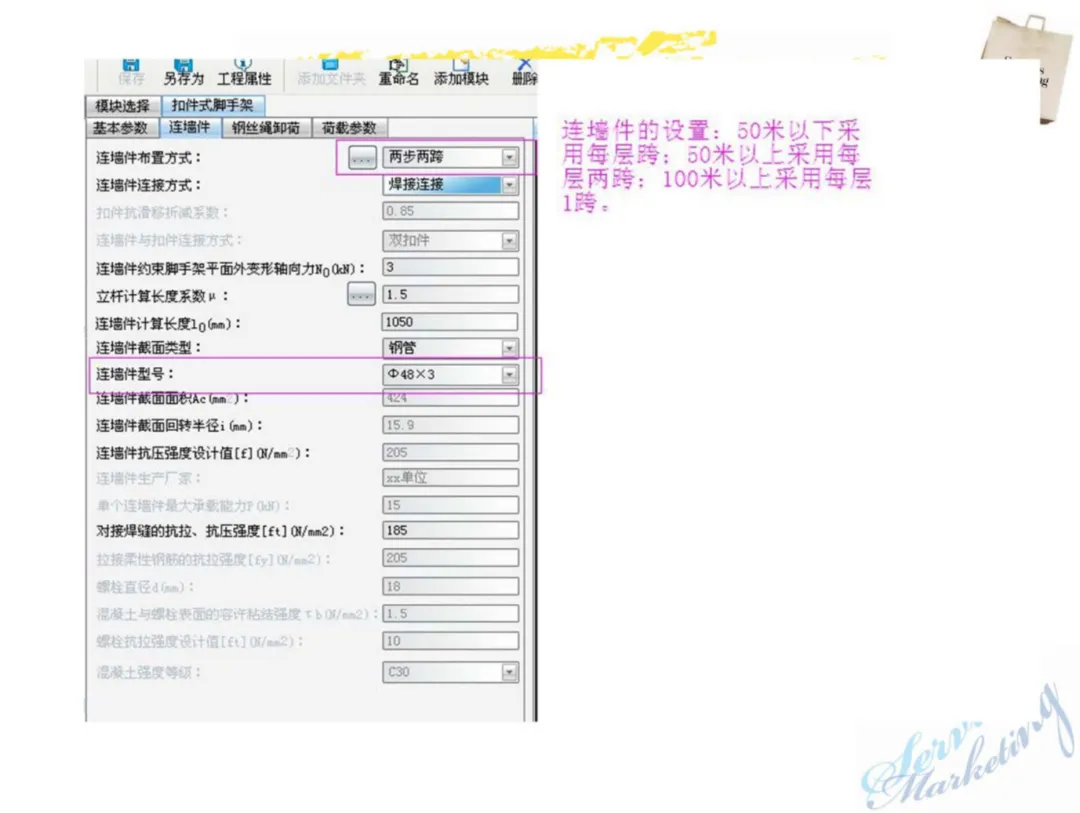Click the 添加模块 add module icon
1080x813 pixels.
click(x=461, y=72)
